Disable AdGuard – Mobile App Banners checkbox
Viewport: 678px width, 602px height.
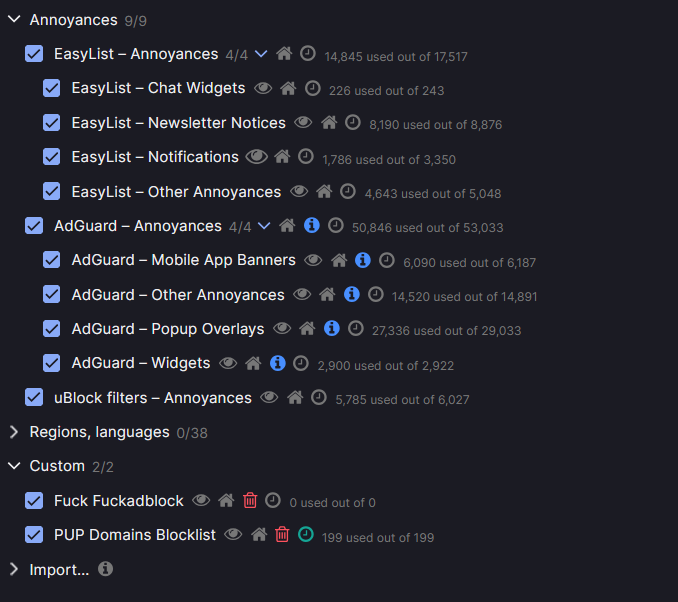click(x=51, y=260)
